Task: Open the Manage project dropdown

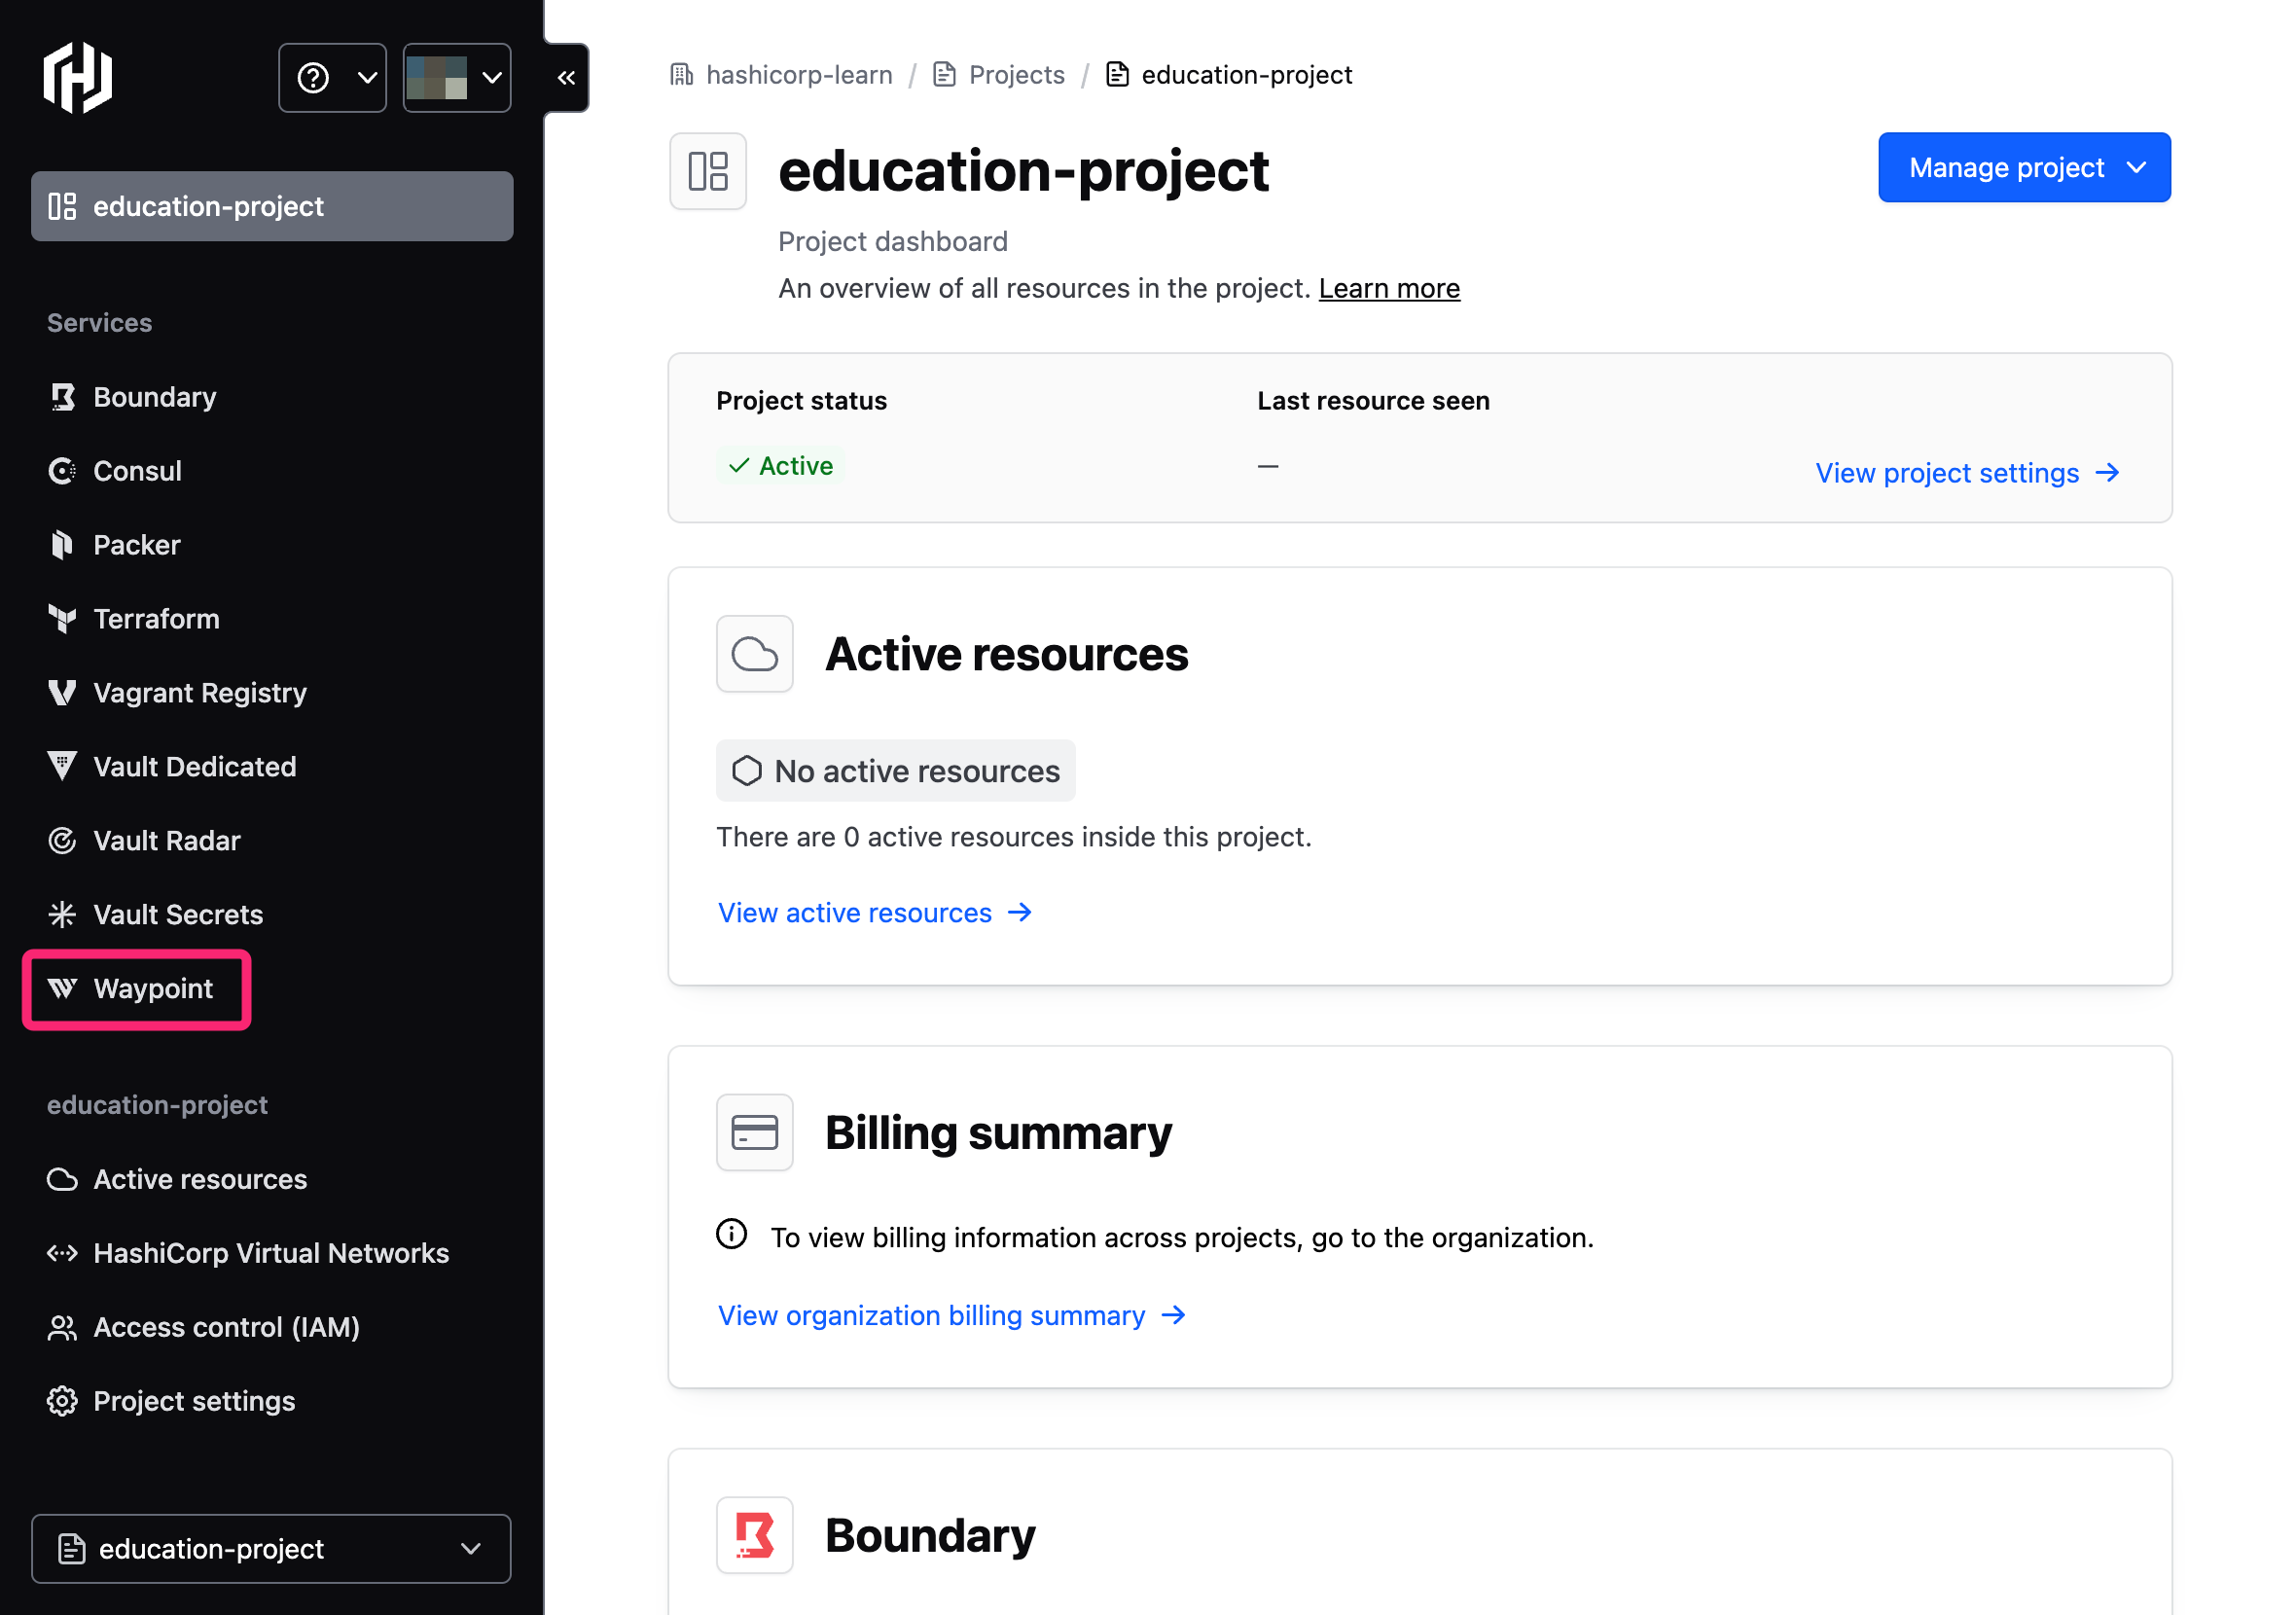Action: point(2024,167)
